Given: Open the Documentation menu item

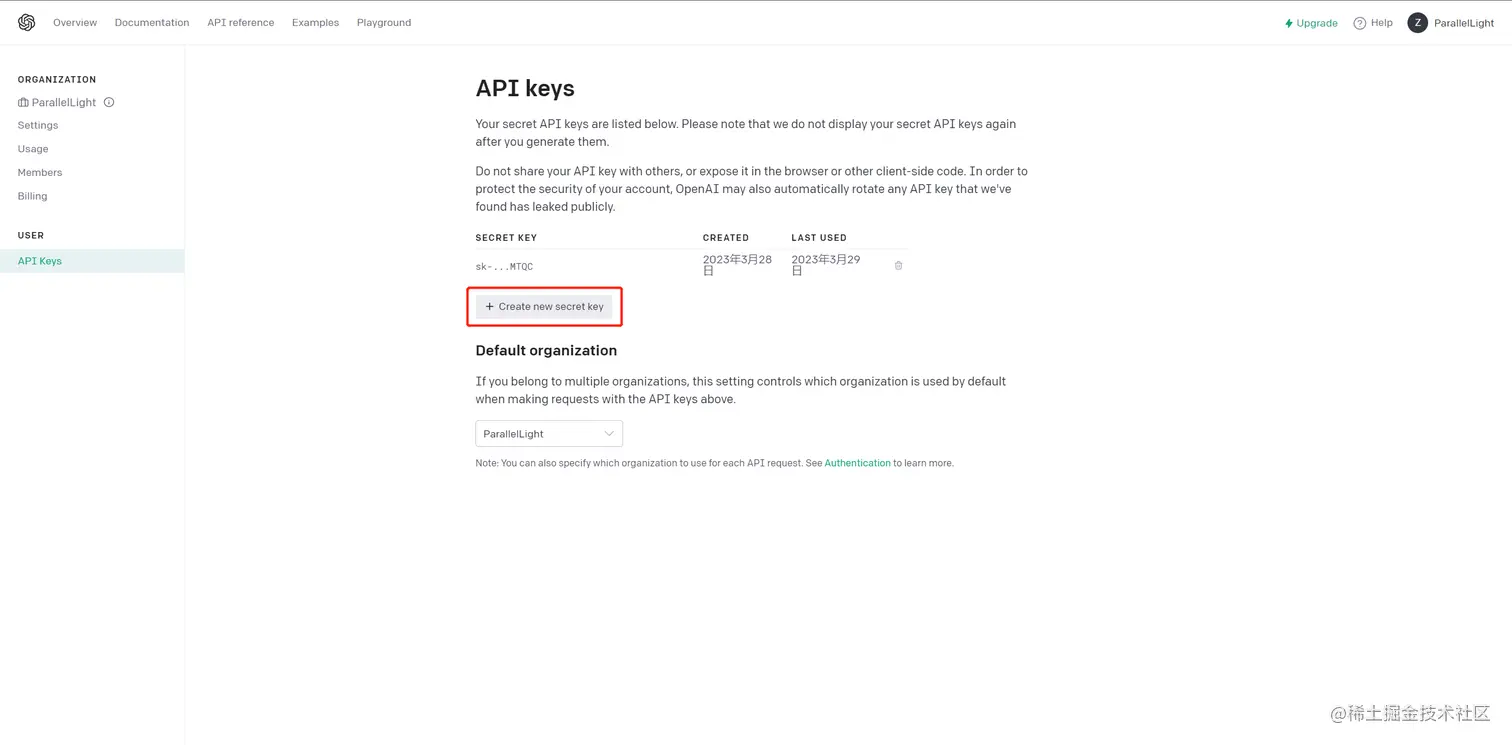Looking at the screenshot, I should coord(152,22).
